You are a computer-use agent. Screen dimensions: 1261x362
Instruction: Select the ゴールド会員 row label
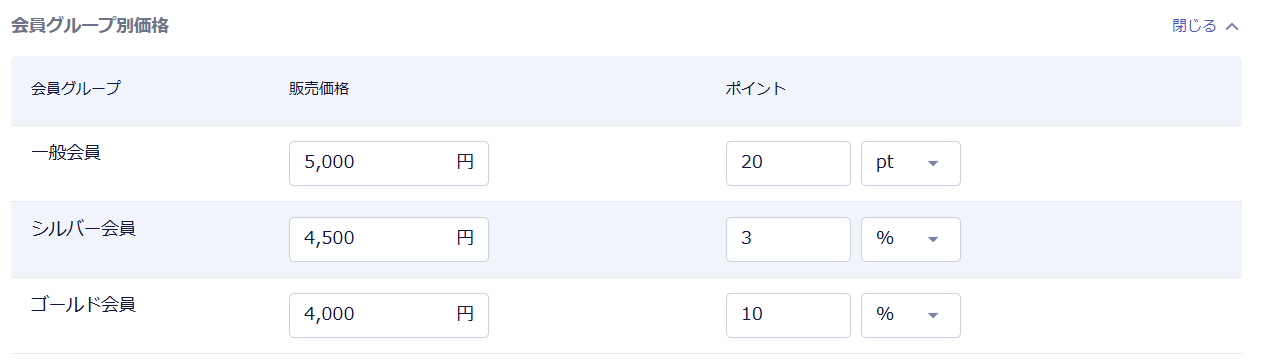pyautogui.click(x=83, y=305)
